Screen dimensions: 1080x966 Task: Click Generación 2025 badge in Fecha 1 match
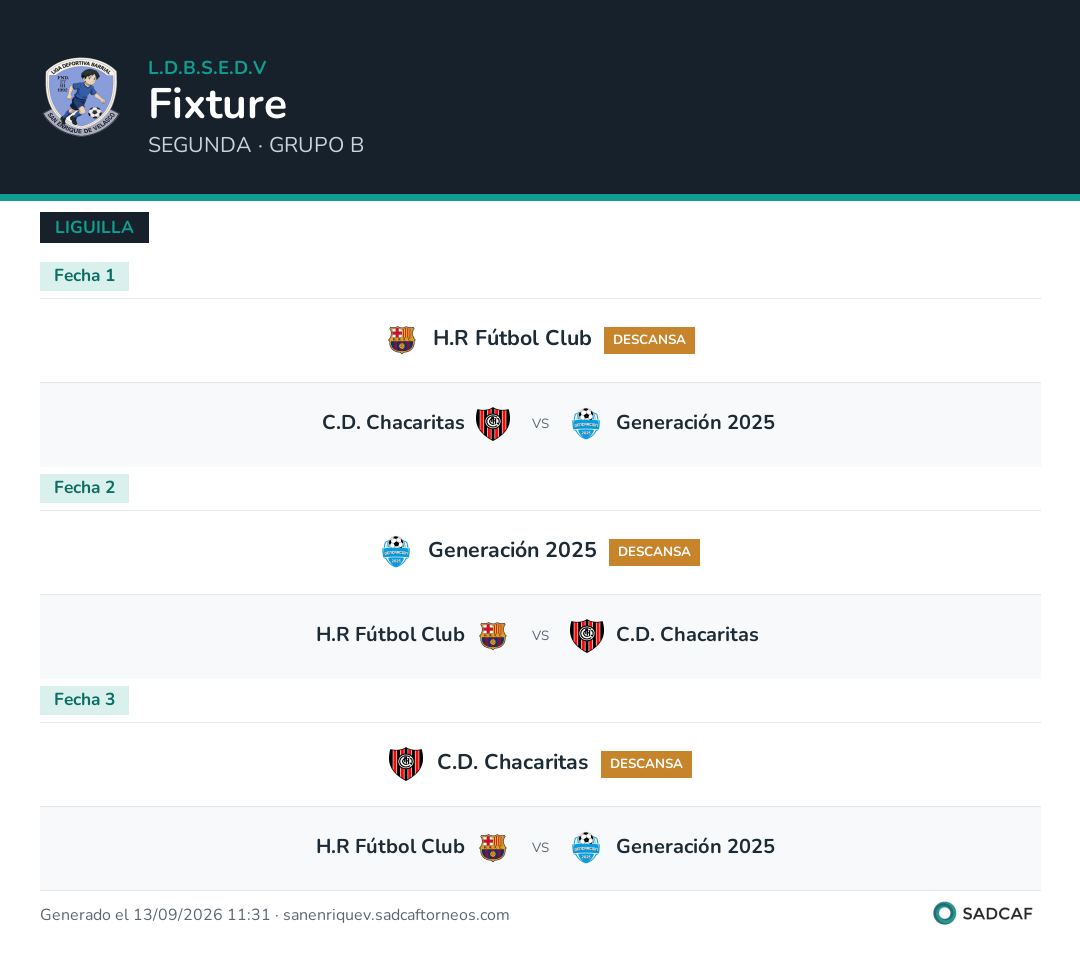click(586, 423)
